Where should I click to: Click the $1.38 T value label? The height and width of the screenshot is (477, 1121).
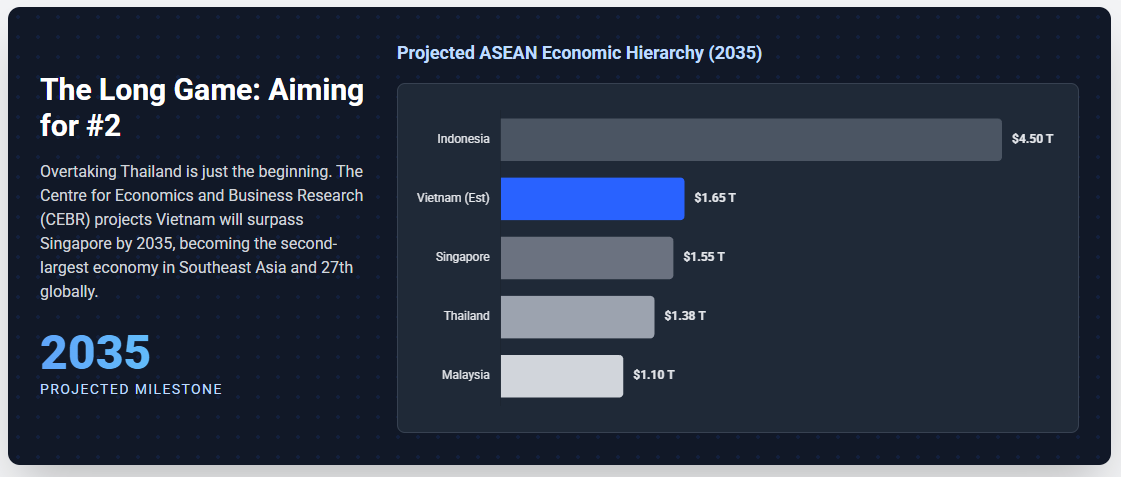[x=685, y=316]
